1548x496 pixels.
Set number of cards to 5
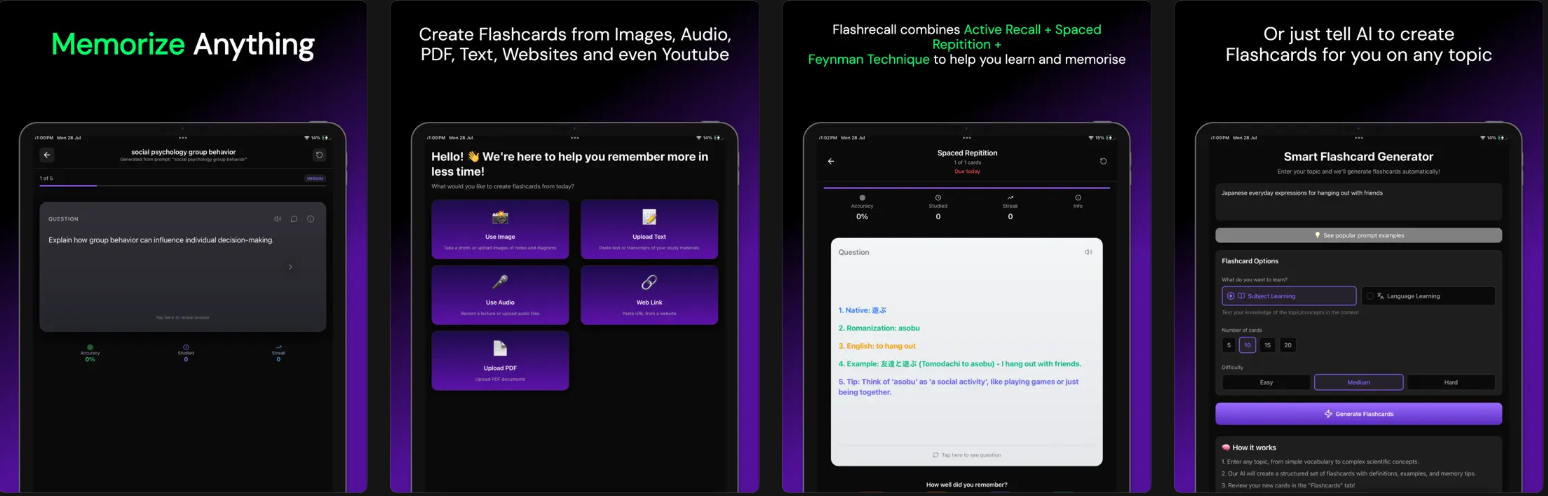(x=1229, y=345)
